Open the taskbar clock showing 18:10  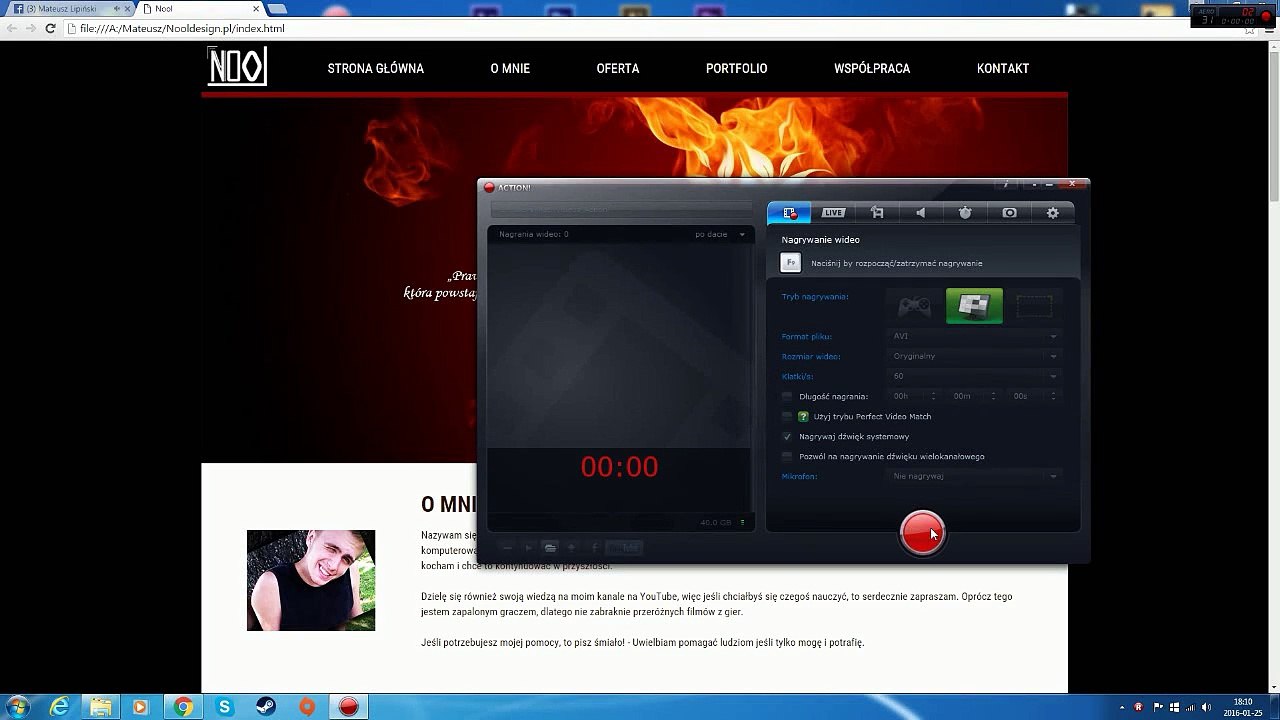point(1242,707)
